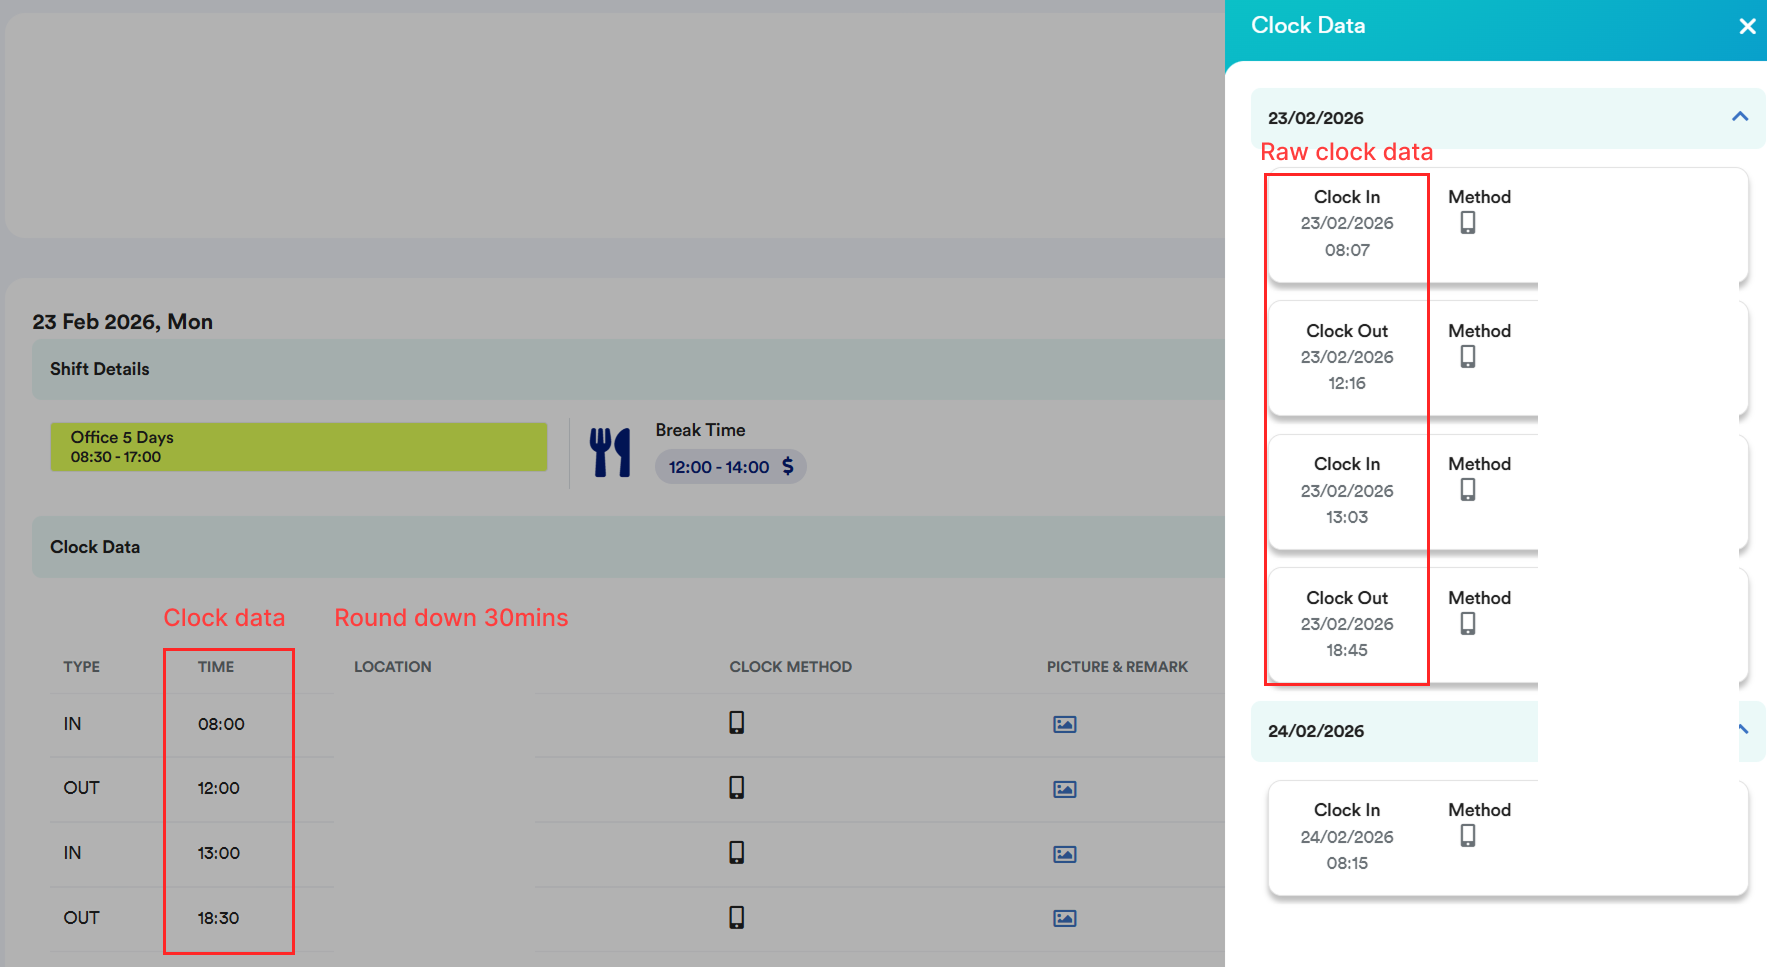The width and height of the screenshot is (1767, 967).
Task: Click the TIME column header
Action: coord(216,667)
